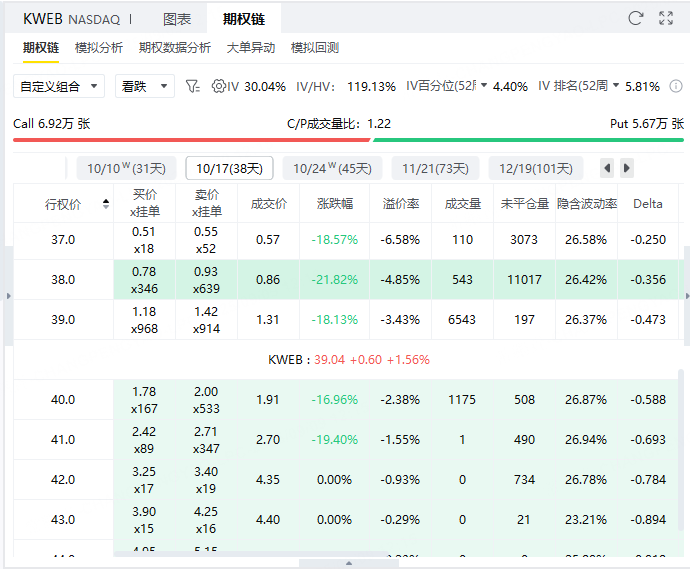Image resolution: width=690 pixels, height=569 pixels.
Task: Click ask price 0.93 x639
Action: click(206, 280)
